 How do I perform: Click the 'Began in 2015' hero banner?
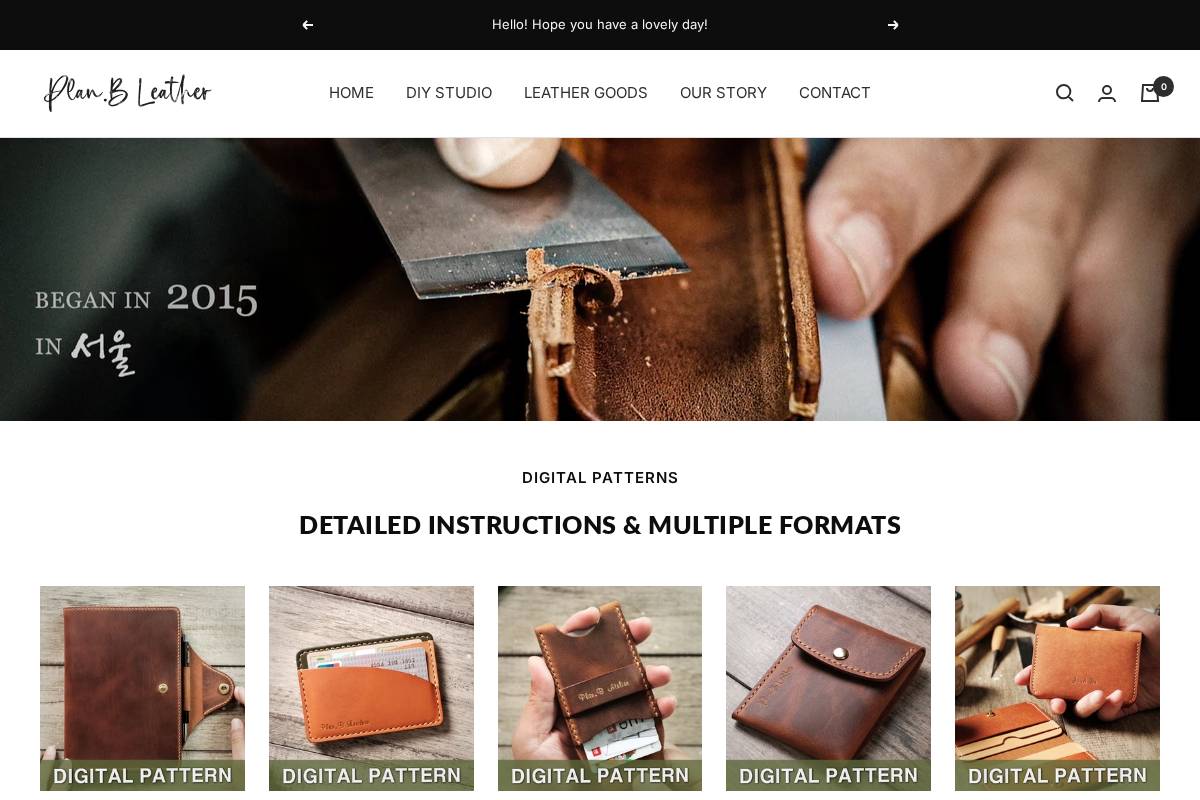pyautogui.click(x=600, y=279)
